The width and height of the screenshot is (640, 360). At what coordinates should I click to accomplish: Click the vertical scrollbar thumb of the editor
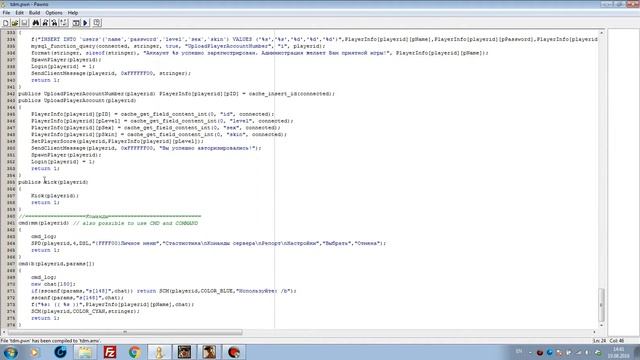coord(601,304)
